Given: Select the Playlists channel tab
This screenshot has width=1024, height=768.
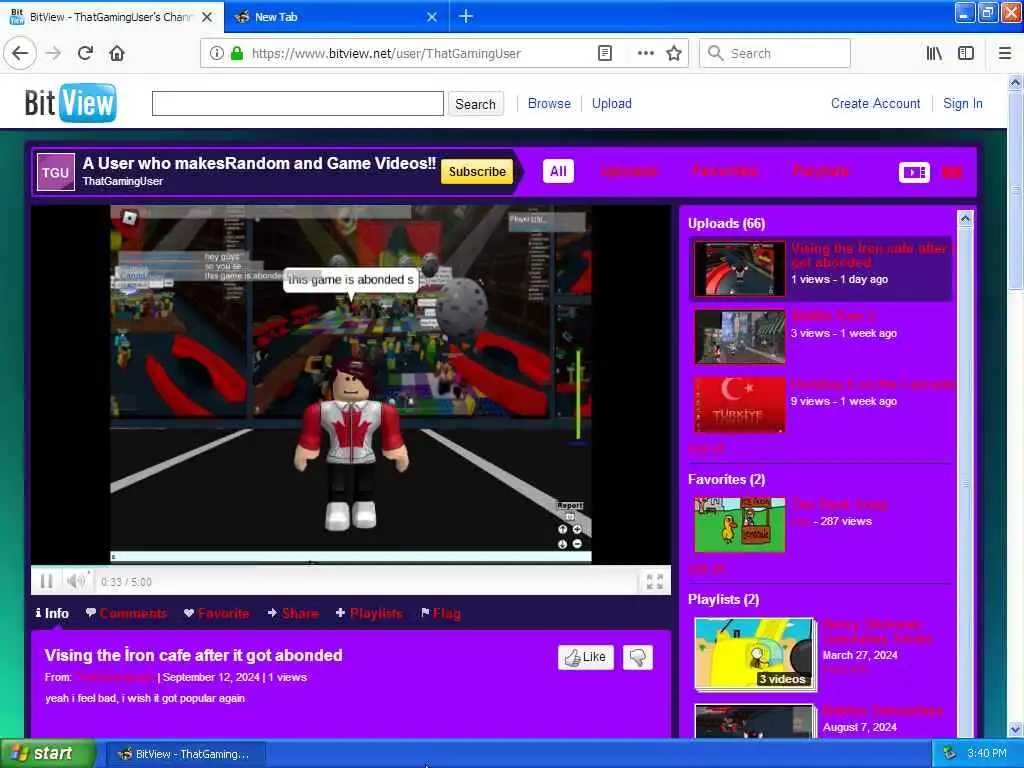Looking at the screenshot, I should (821, 172).
